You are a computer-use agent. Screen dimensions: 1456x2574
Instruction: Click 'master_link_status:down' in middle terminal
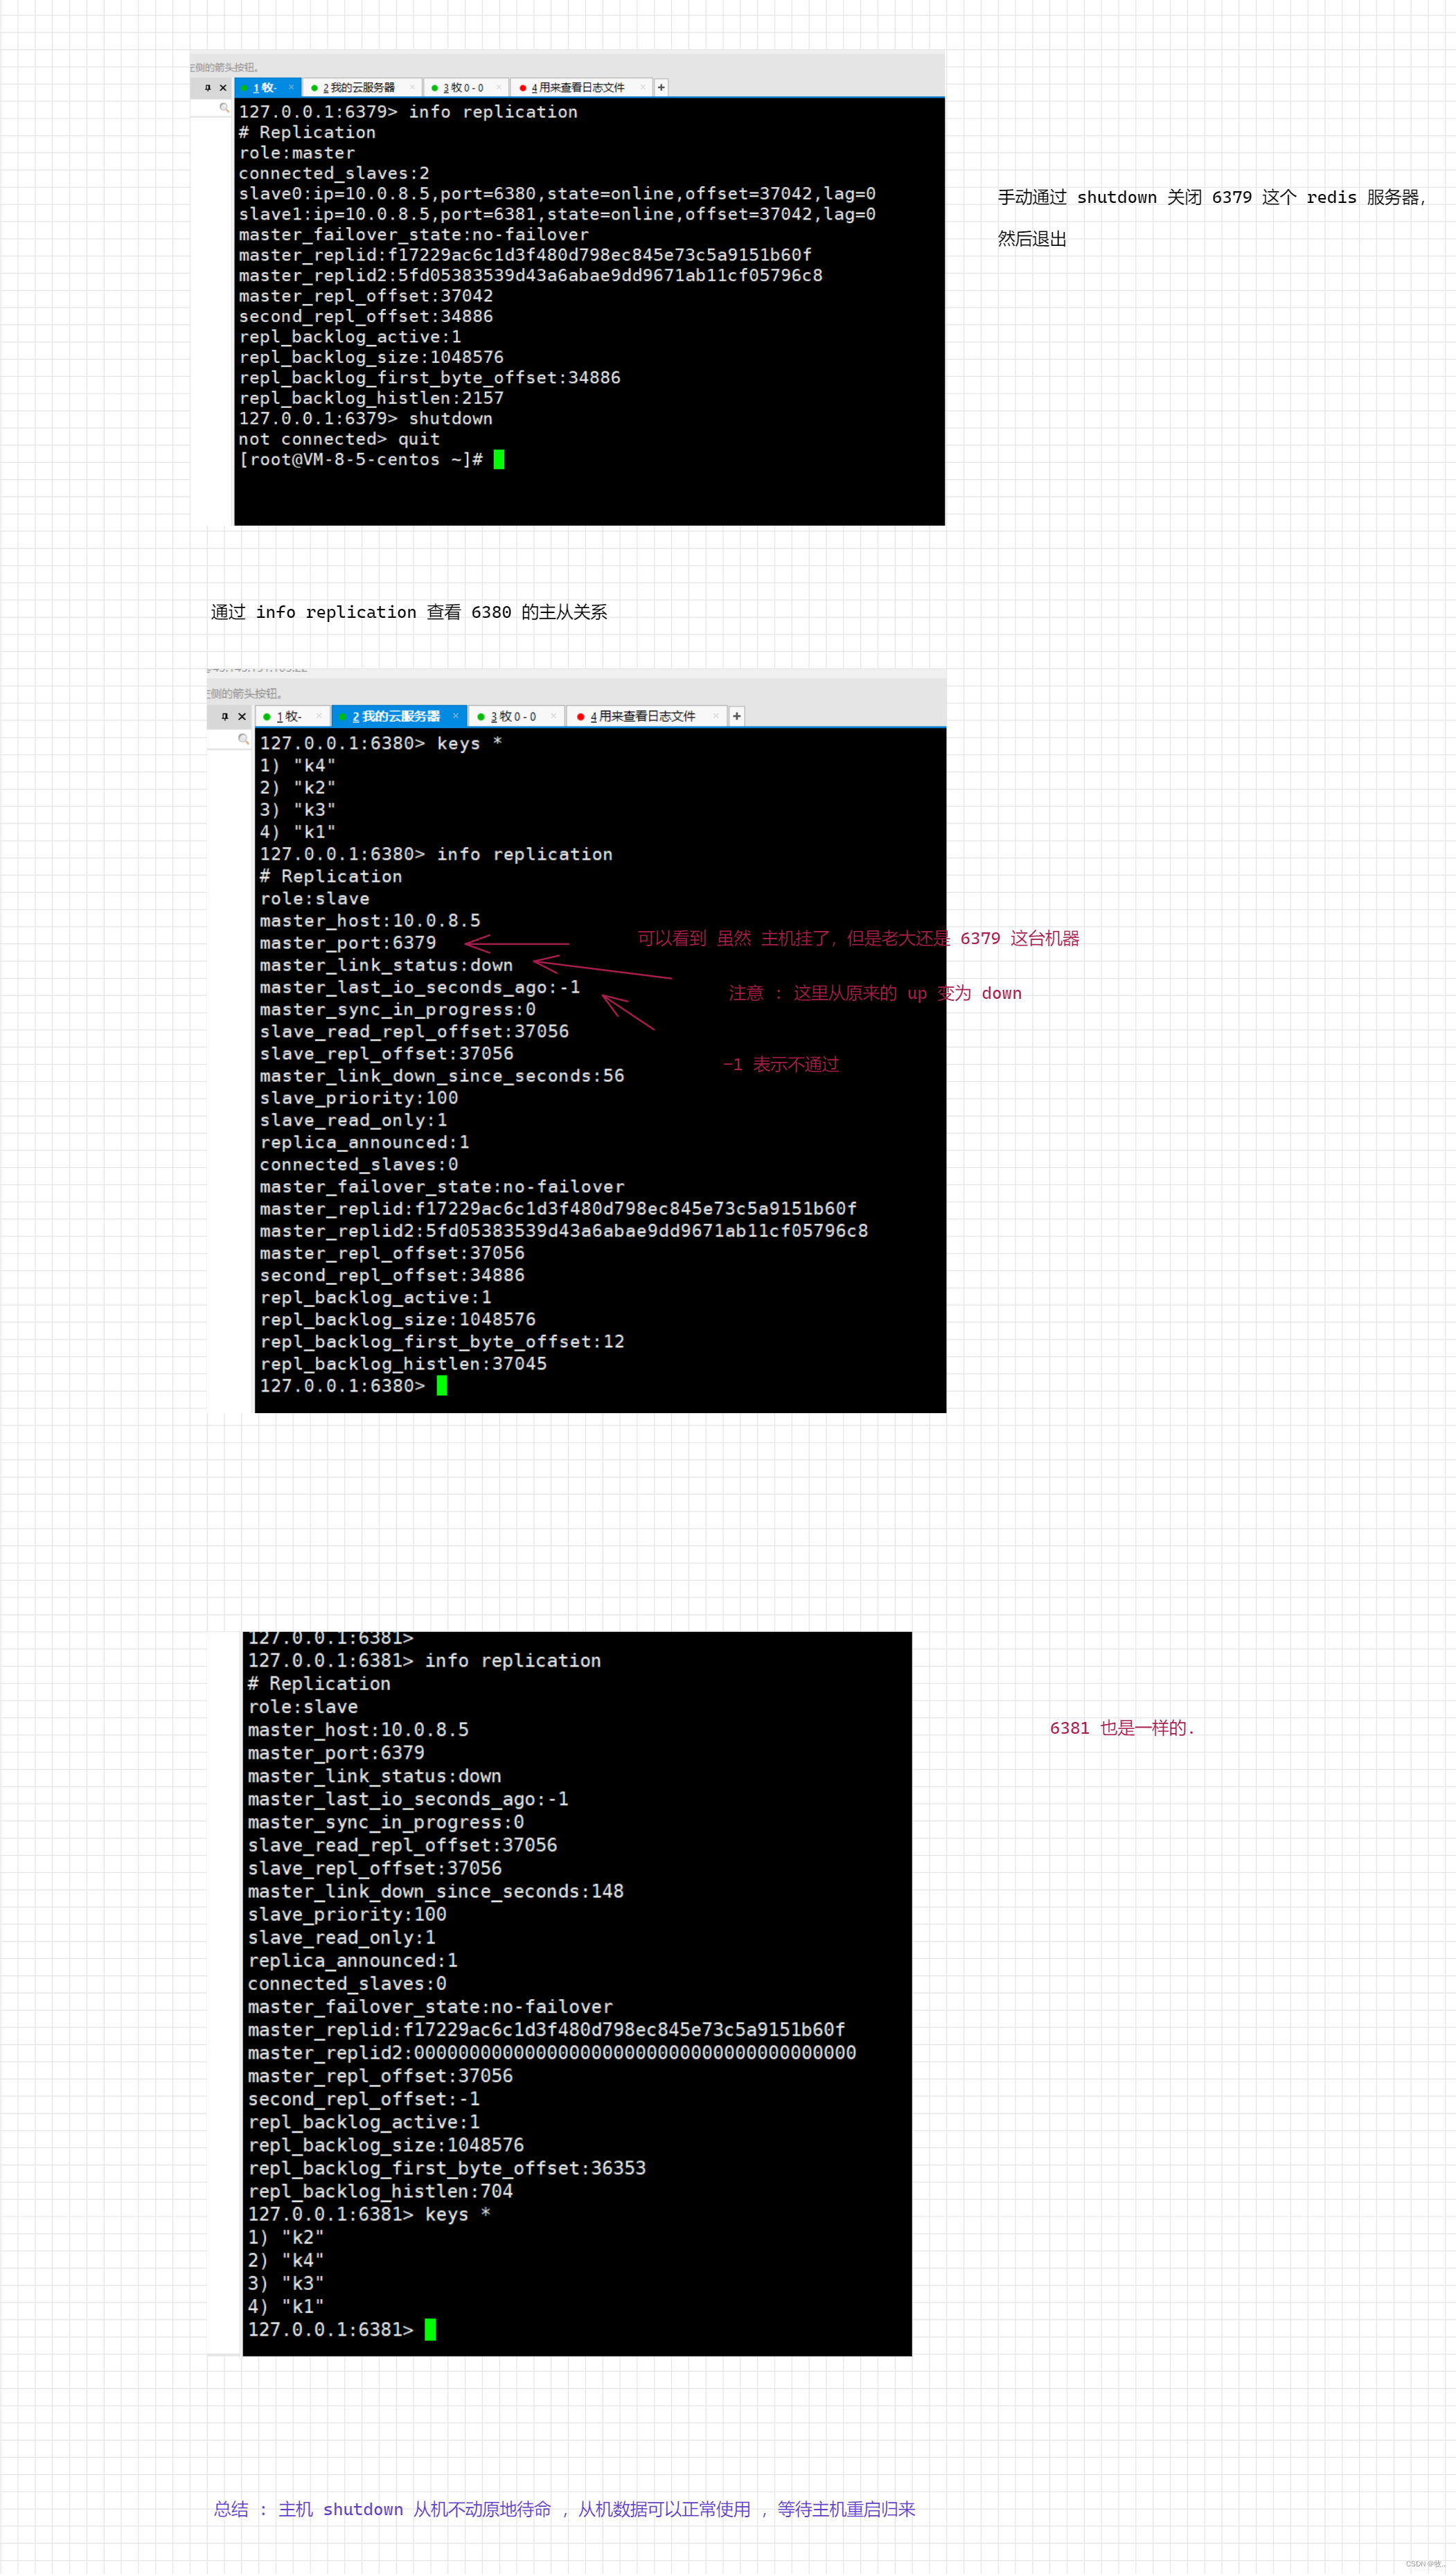[386, 965]
